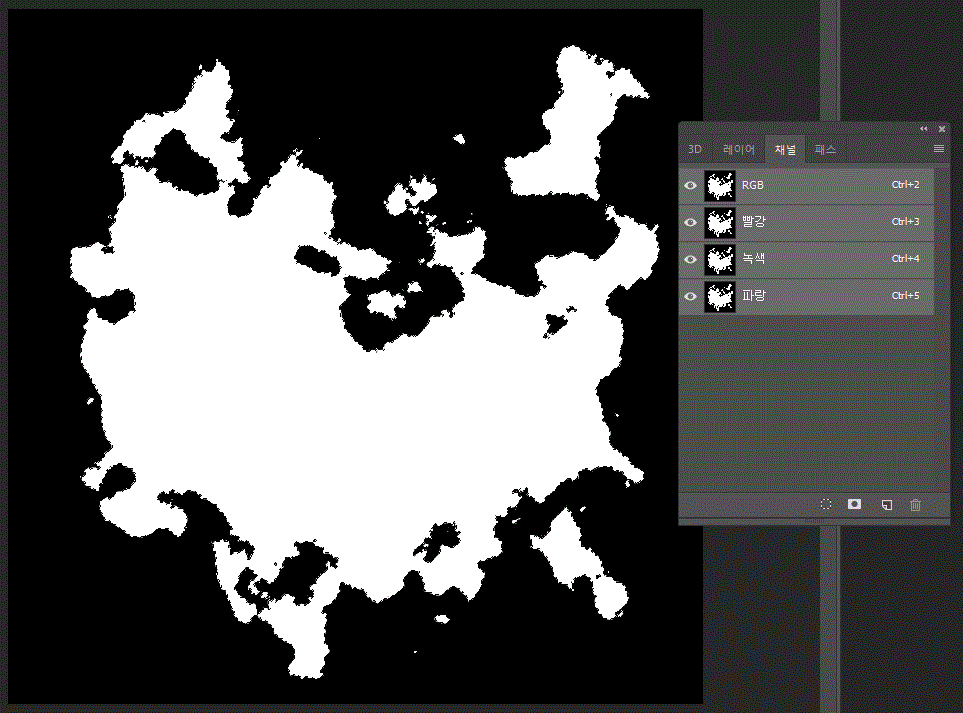Image resolution: width=963 pixels, height=713 pixels.
Task: Select the 파랑 channel thumbnail
Action: pos(720,296)
